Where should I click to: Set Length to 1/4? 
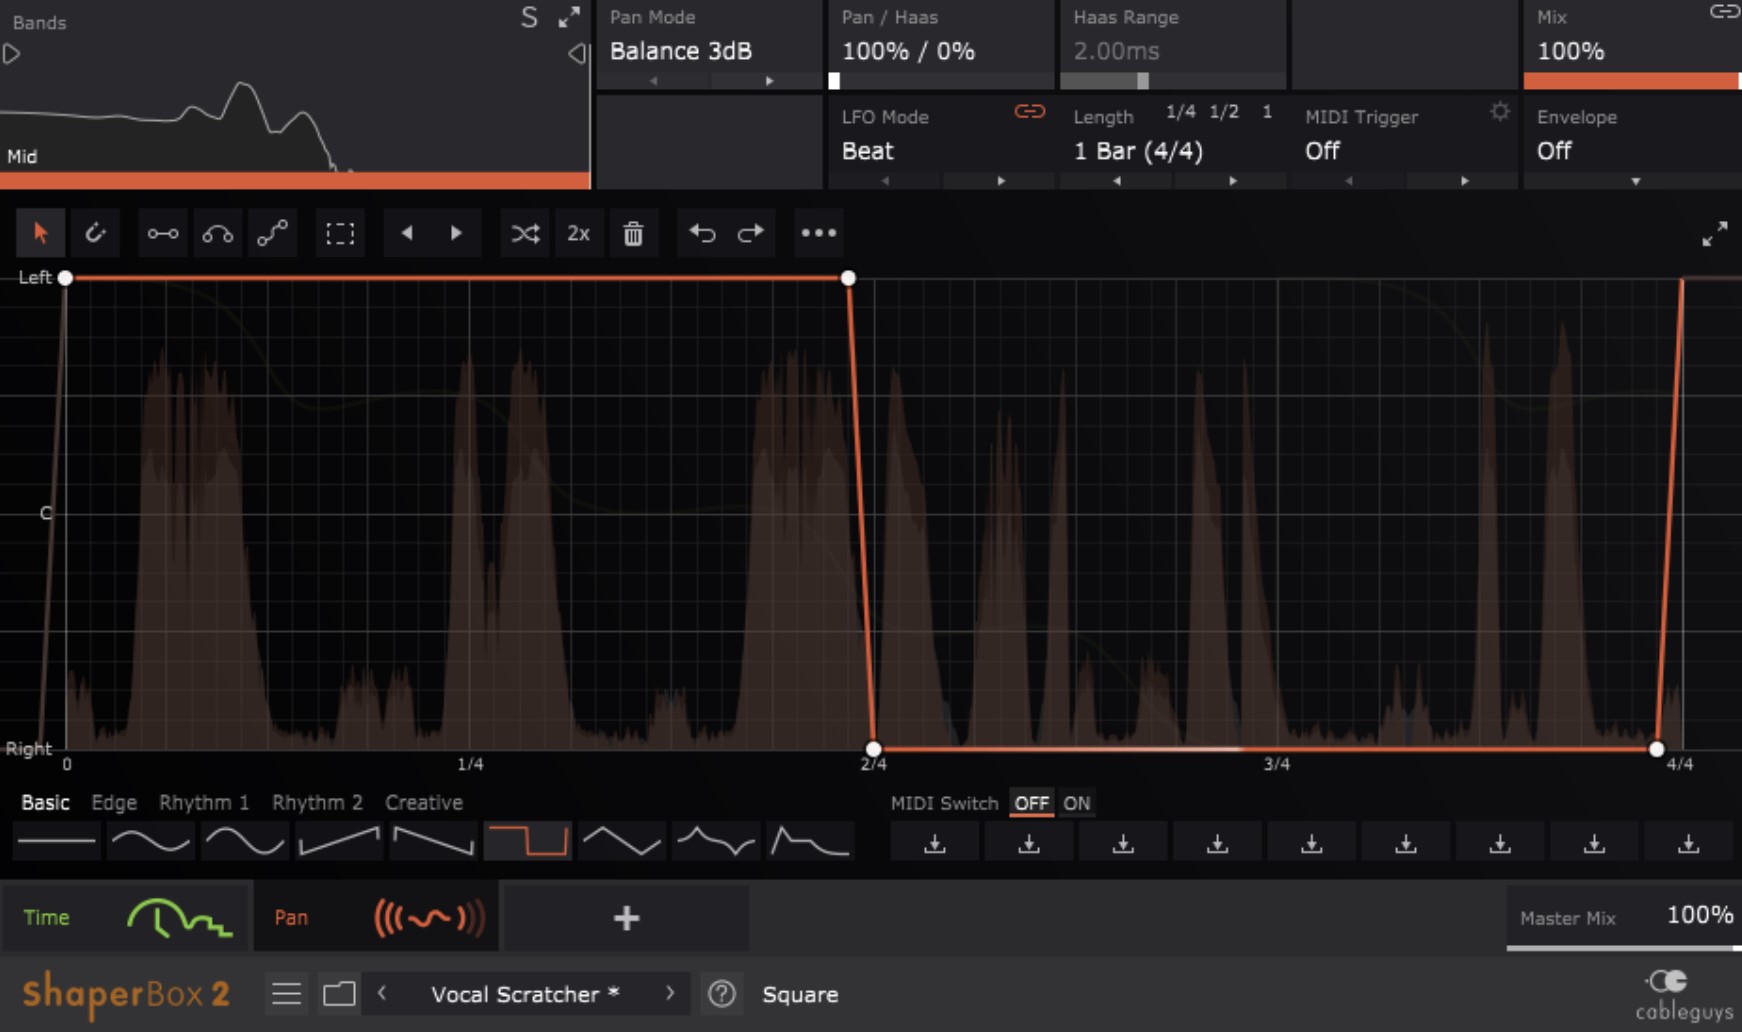click(1181, 112)
